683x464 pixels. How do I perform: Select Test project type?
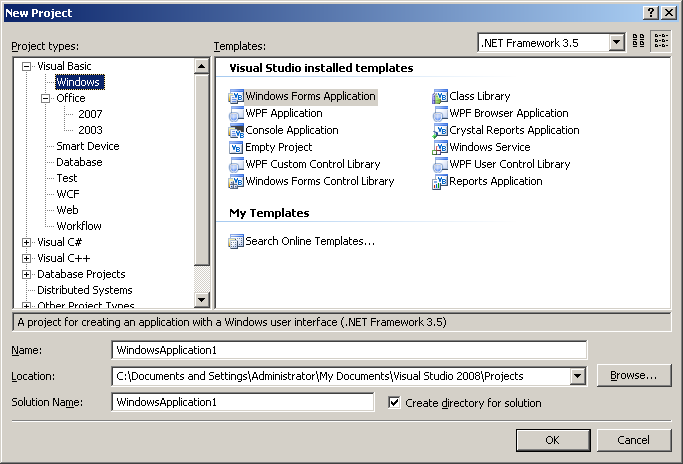(x=67, y=178)
